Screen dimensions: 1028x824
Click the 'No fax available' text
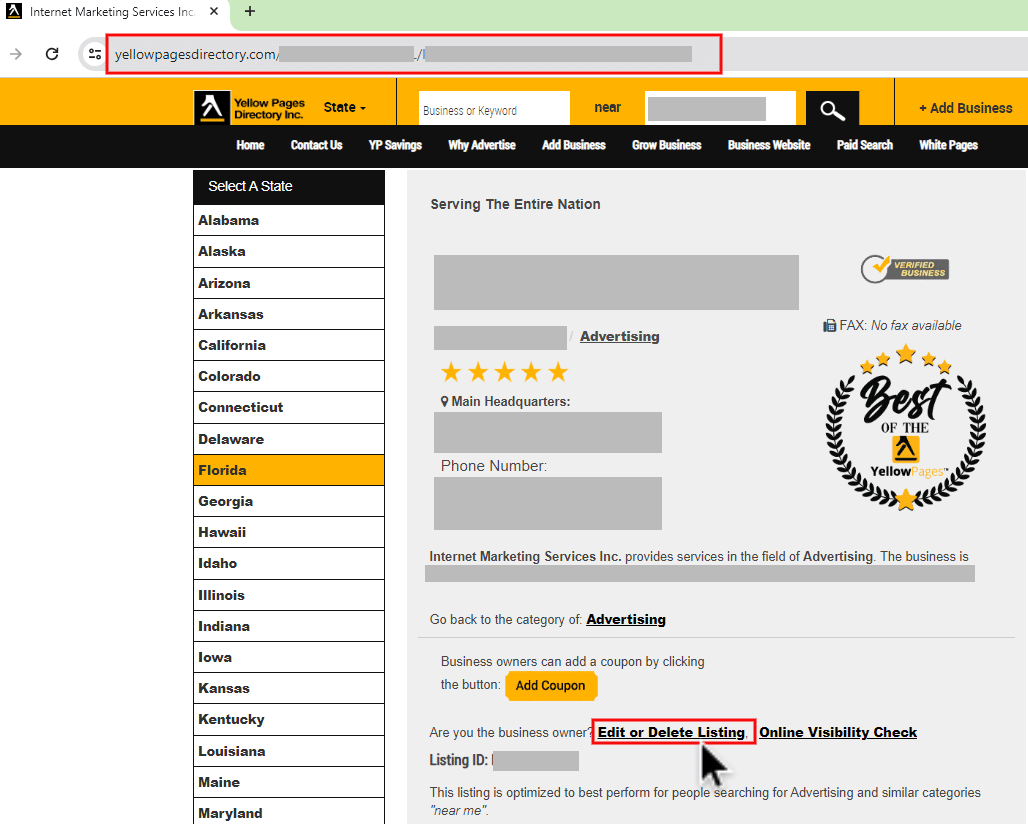916,326
